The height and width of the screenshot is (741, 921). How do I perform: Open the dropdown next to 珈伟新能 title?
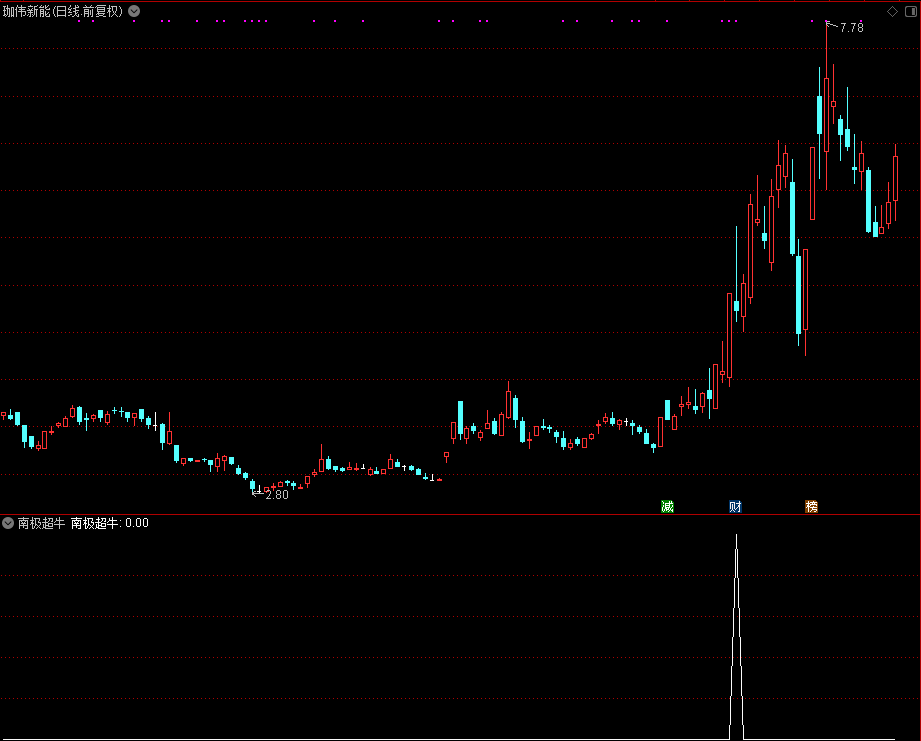pos(134,11)
